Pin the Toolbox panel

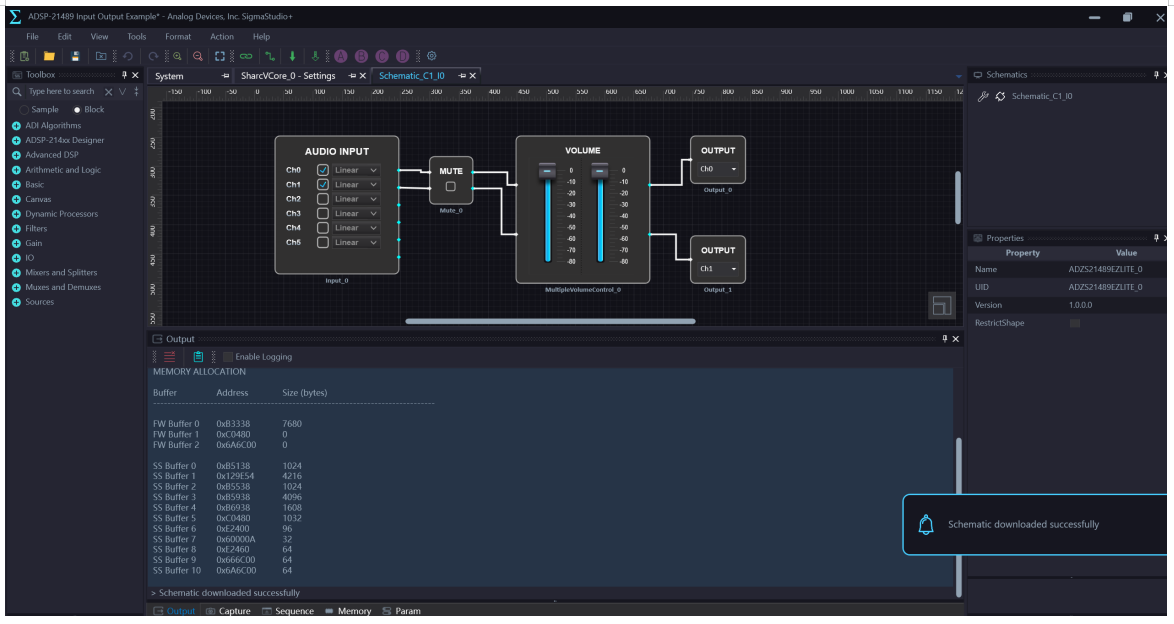124,75
